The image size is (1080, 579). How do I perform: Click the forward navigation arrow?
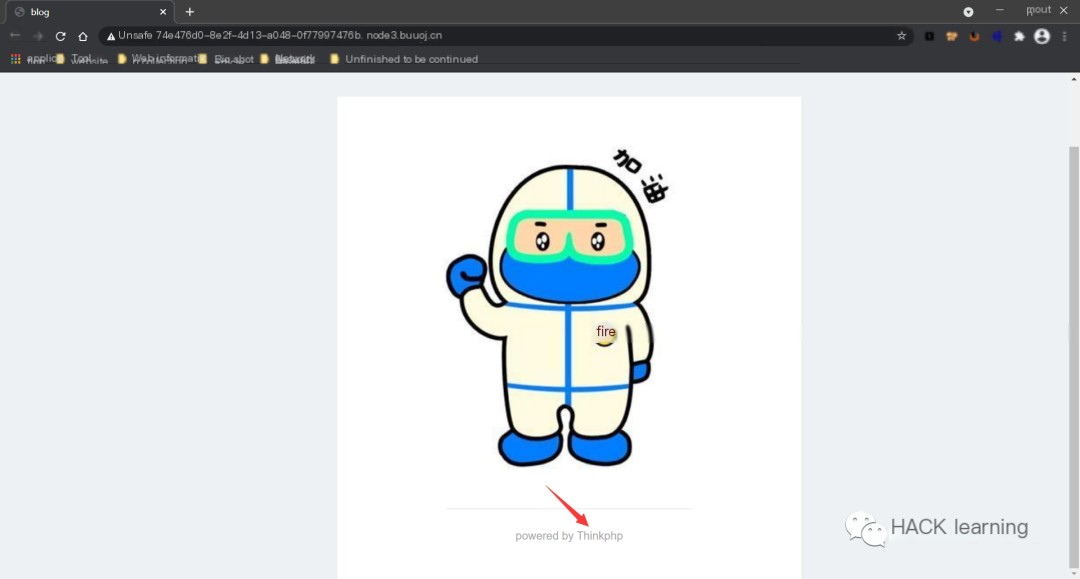[x=38, y=36]
